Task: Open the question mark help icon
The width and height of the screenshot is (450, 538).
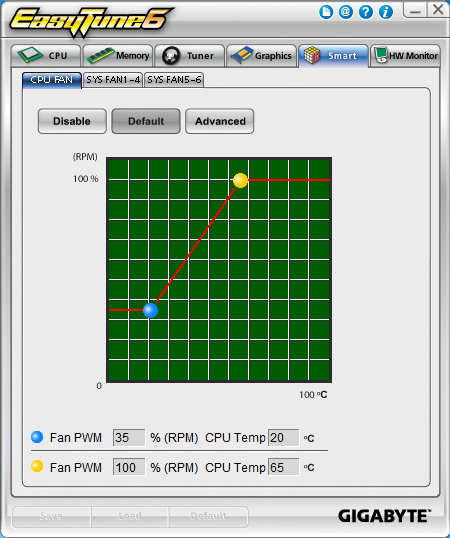Action: [366, 12]
